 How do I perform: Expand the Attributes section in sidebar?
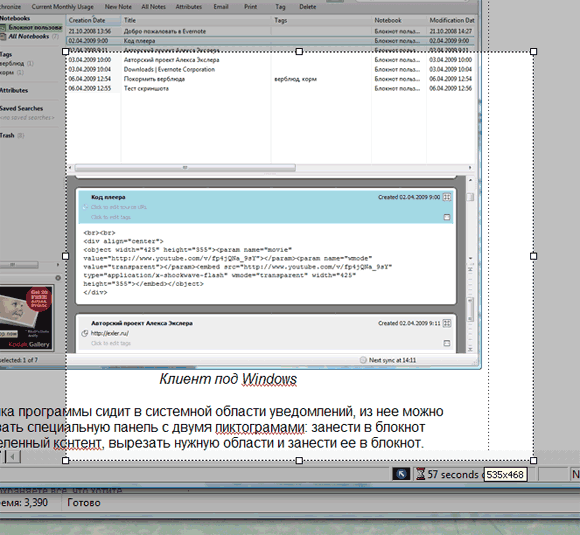(x=14, y=90)
